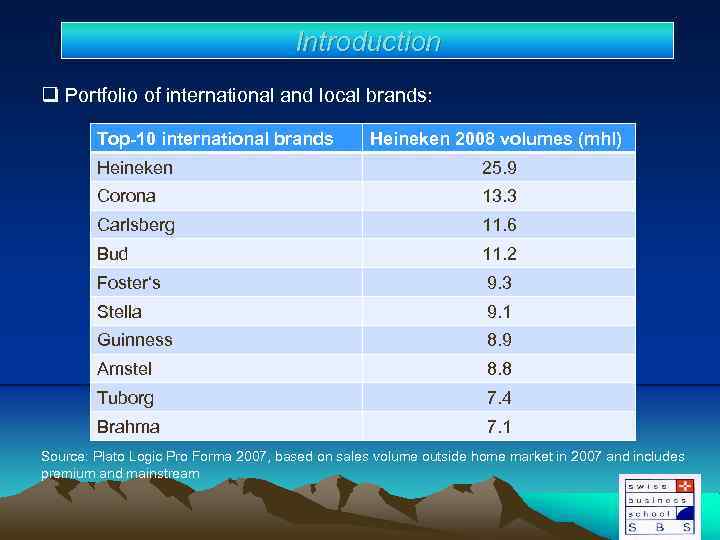720x540 pixels.
Task: Click the 11.6 volume value
Action: pos(499,225)
